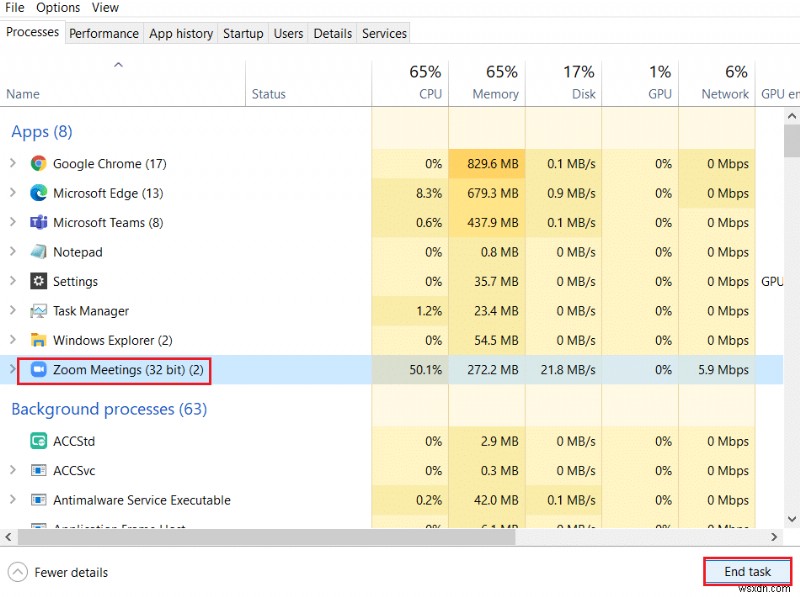Select the Antimalware Service Executable icon
Screen dimensions: 800x597
(x=38, y=500)
